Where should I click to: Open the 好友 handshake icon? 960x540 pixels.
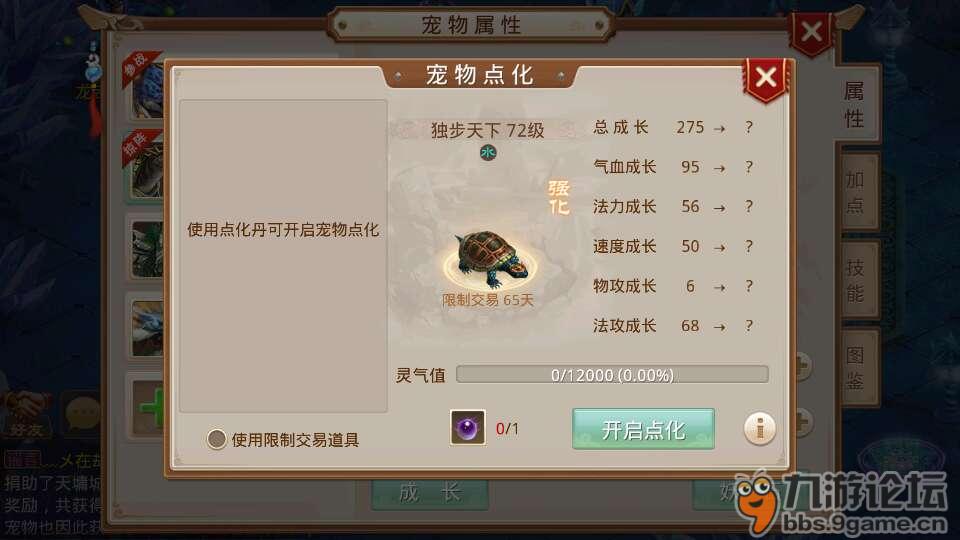click(x=25, y=416)
